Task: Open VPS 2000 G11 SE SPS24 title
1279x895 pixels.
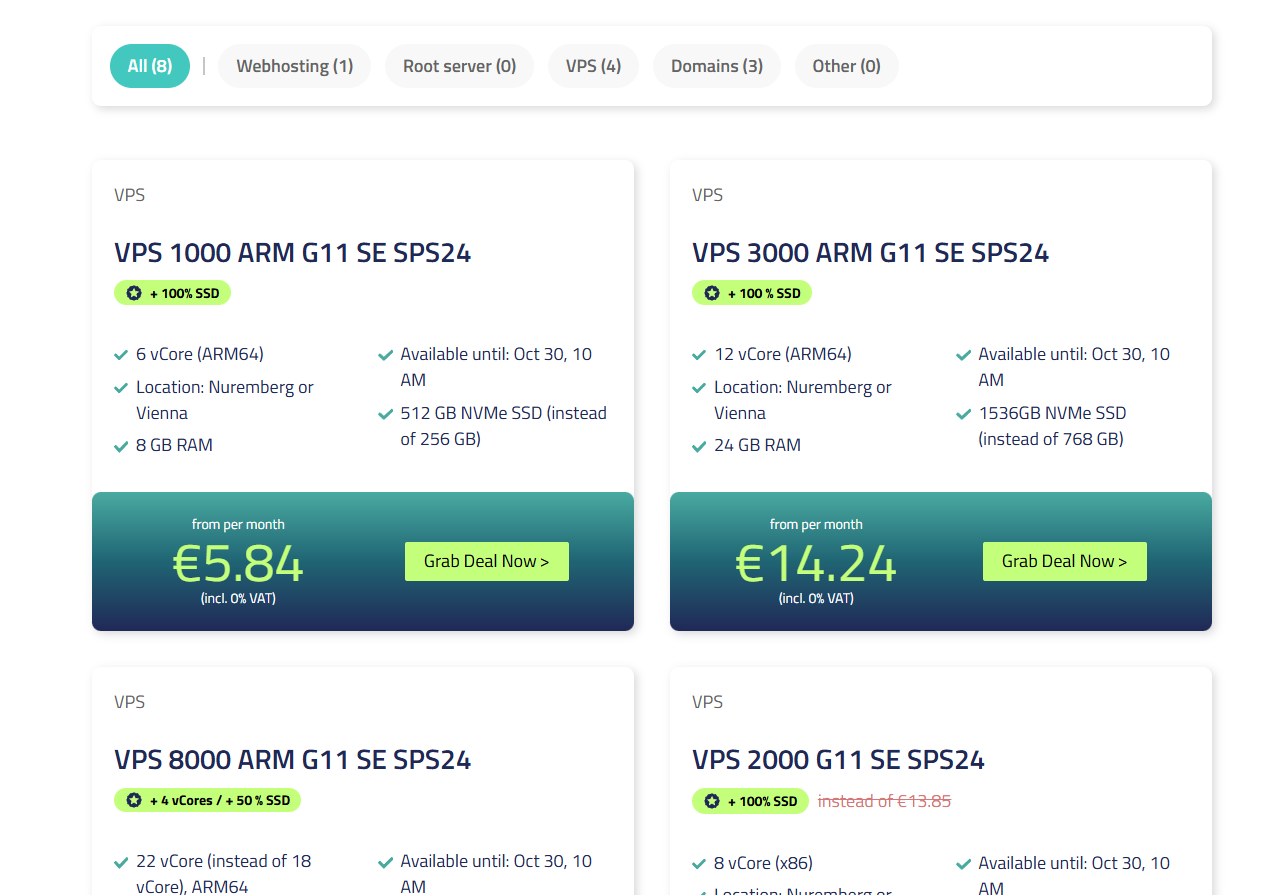Action: click(838, 759)
